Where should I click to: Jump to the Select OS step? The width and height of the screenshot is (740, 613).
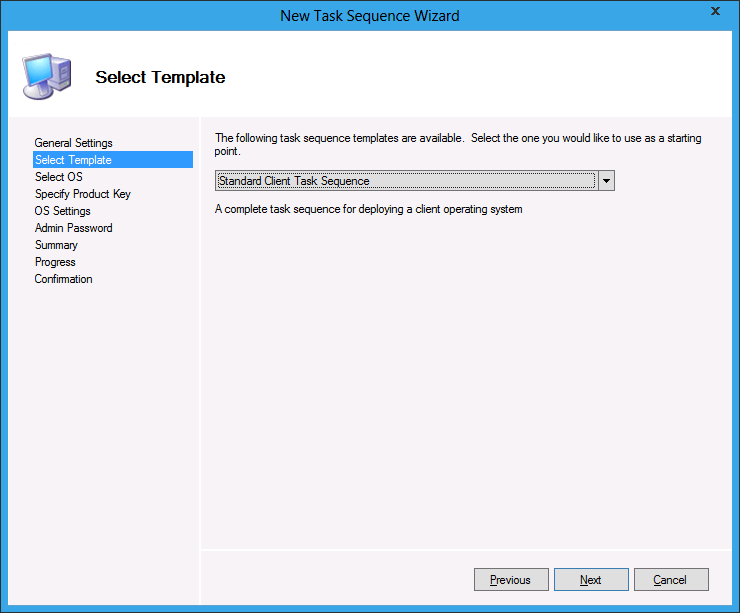point(58,177)
